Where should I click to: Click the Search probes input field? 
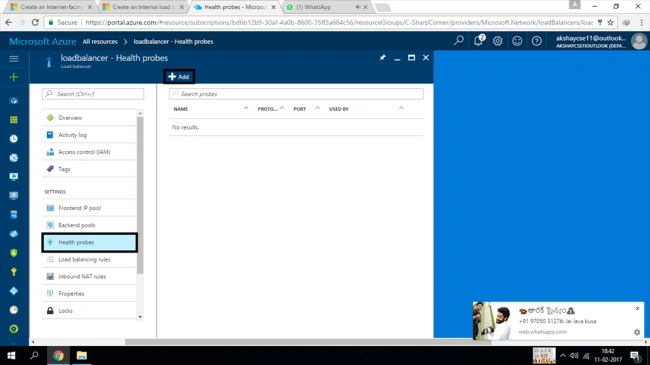296,94
